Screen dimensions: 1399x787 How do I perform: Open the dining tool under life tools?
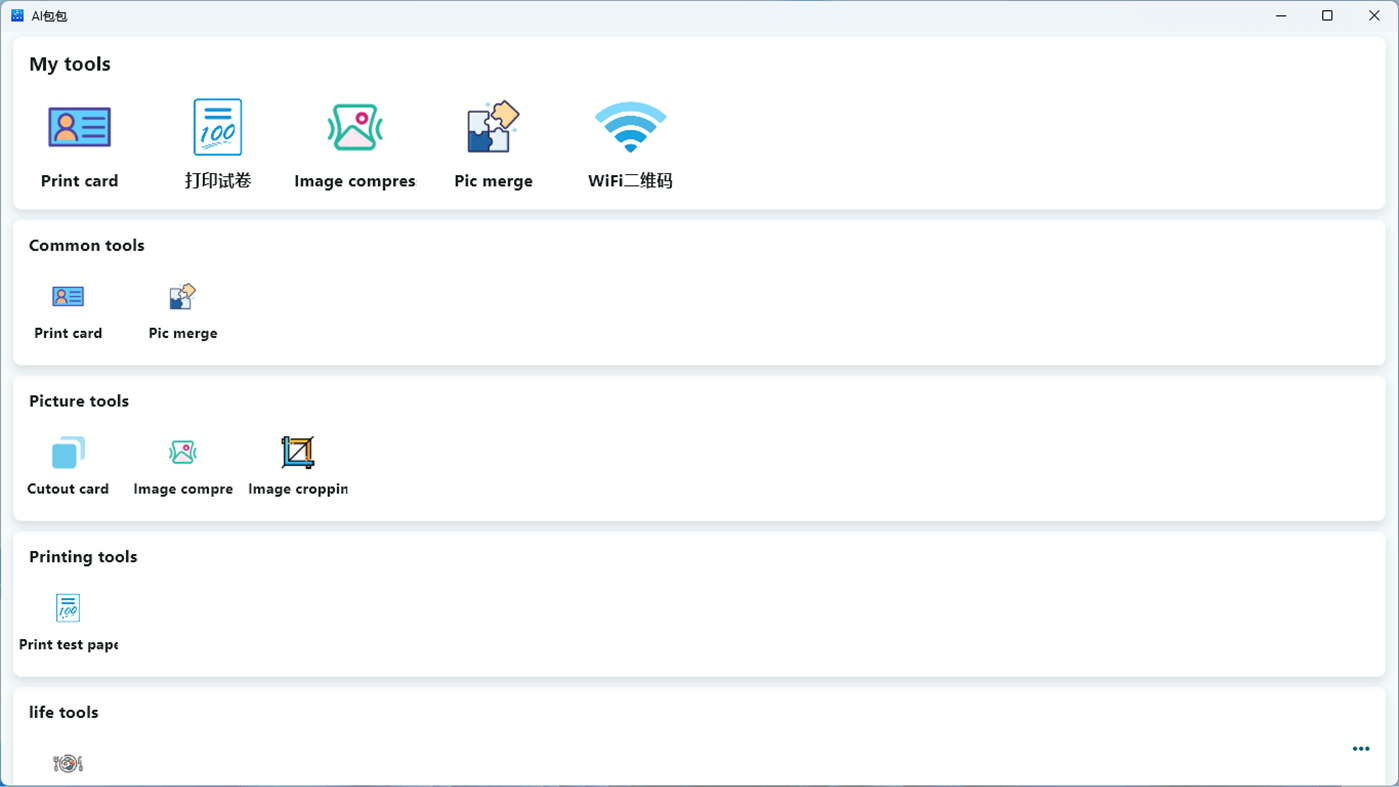(67, 762)
